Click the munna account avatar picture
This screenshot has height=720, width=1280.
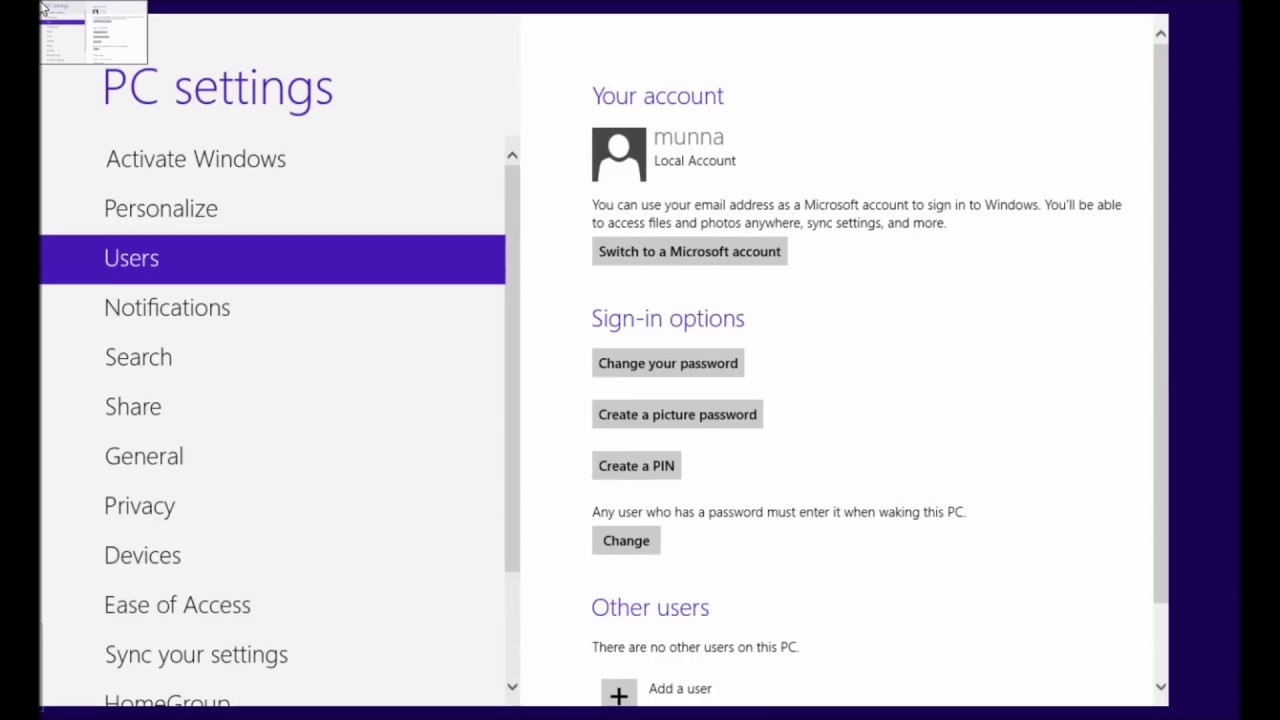[x=619, y=154]
